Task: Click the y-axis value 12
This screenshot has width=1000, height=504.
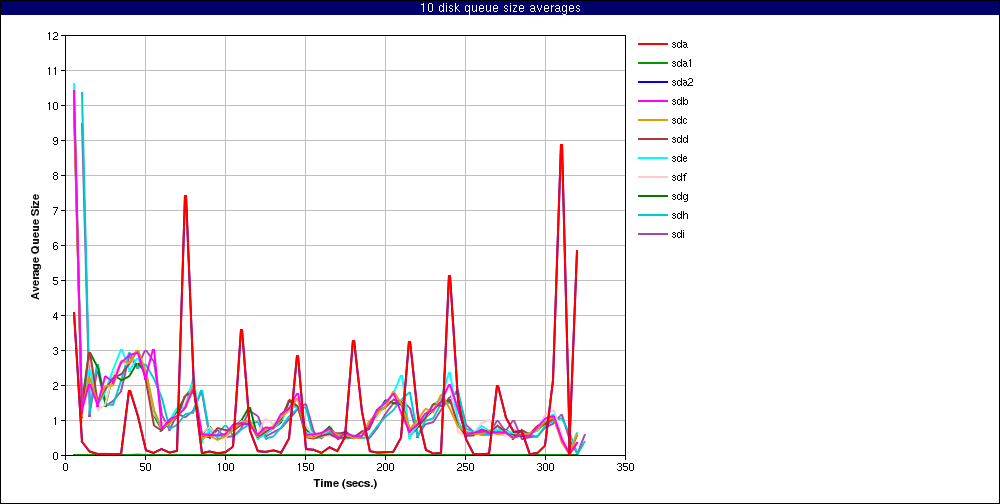Action: point(54,36)
